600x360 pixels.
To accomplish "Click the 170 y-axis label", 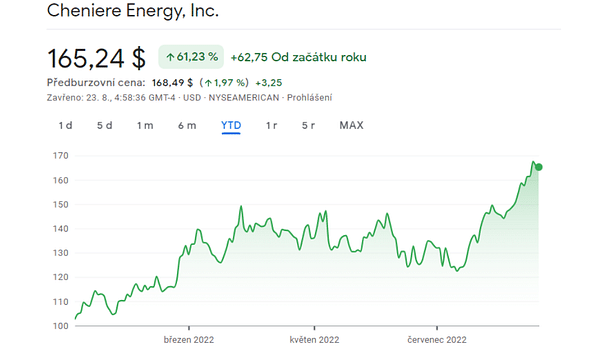I will pyautogui.click(x=60, y=156).
